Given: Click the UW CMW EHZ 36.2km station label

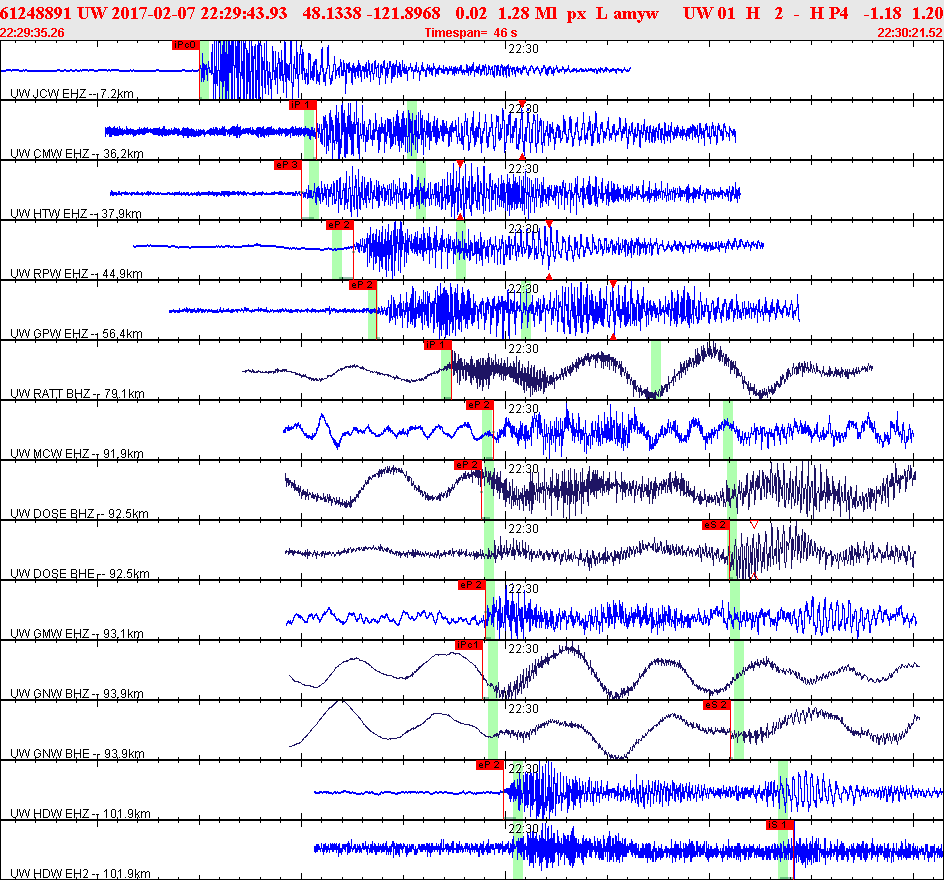Looking at the screenshot, I should pyautogui.click(x=76, y=153).
